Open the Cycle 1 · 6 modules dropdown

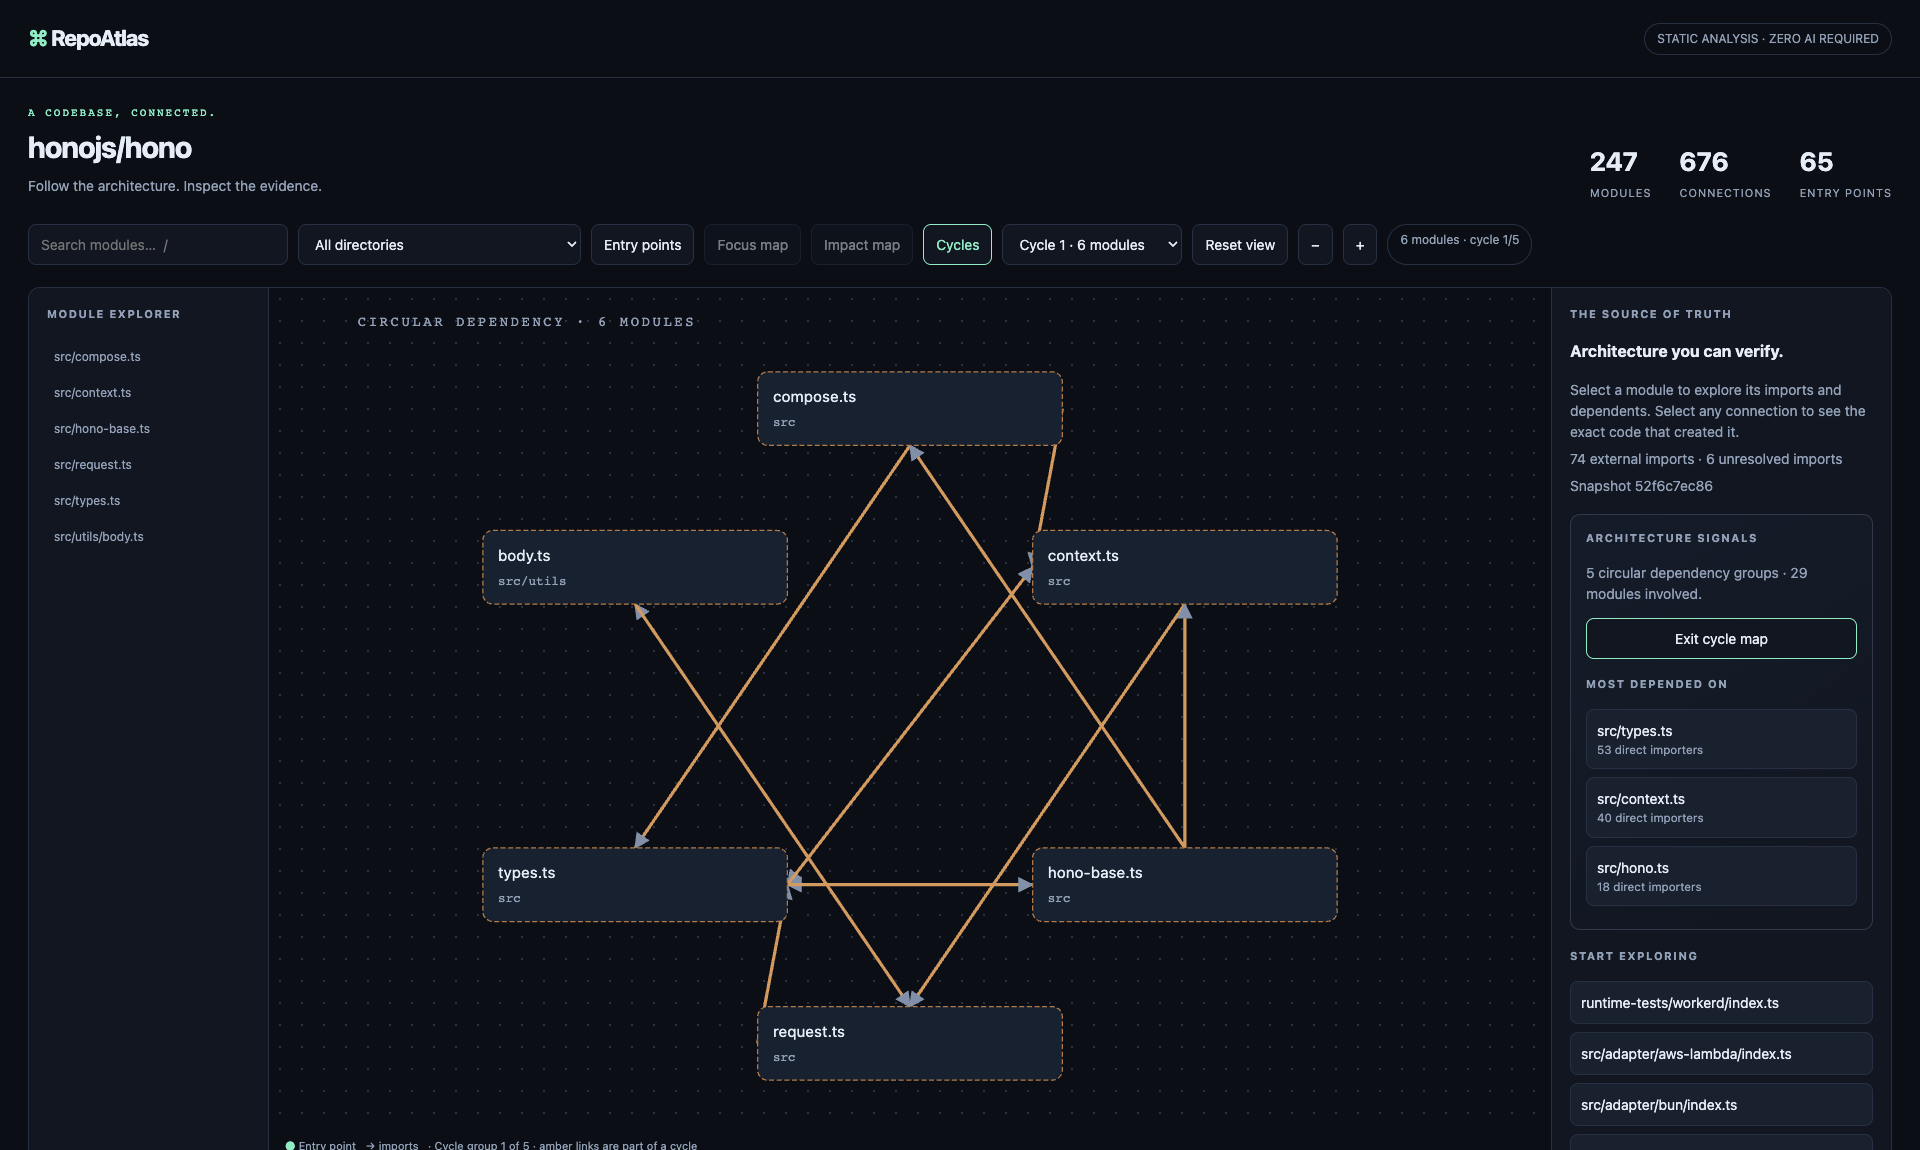pos(1092,245)
